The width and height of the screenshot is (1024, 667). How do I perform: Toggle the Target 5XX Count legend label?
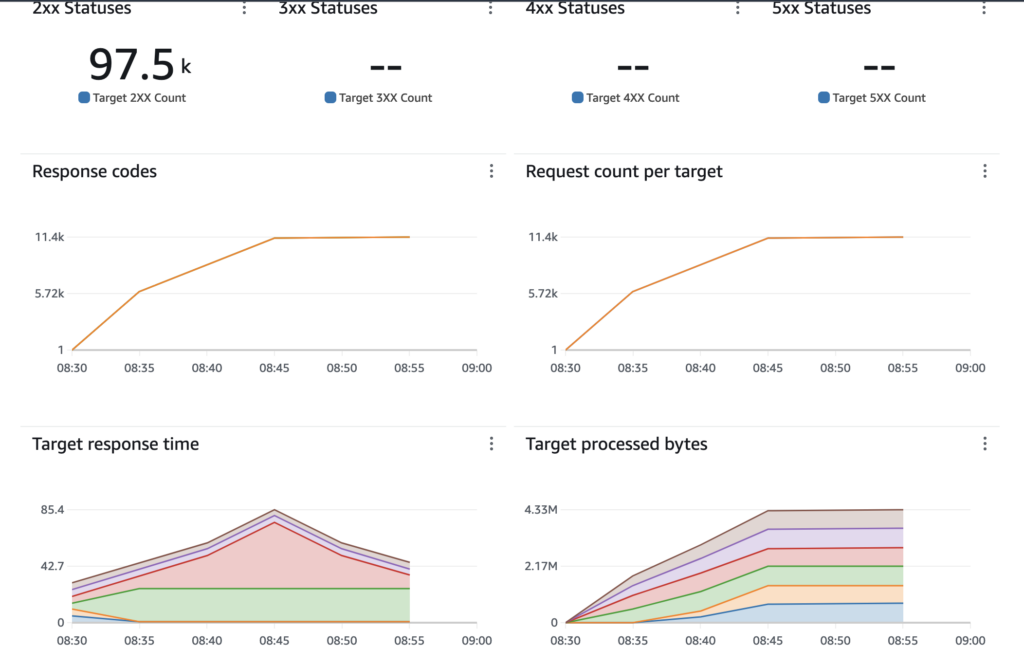(879, 98)
